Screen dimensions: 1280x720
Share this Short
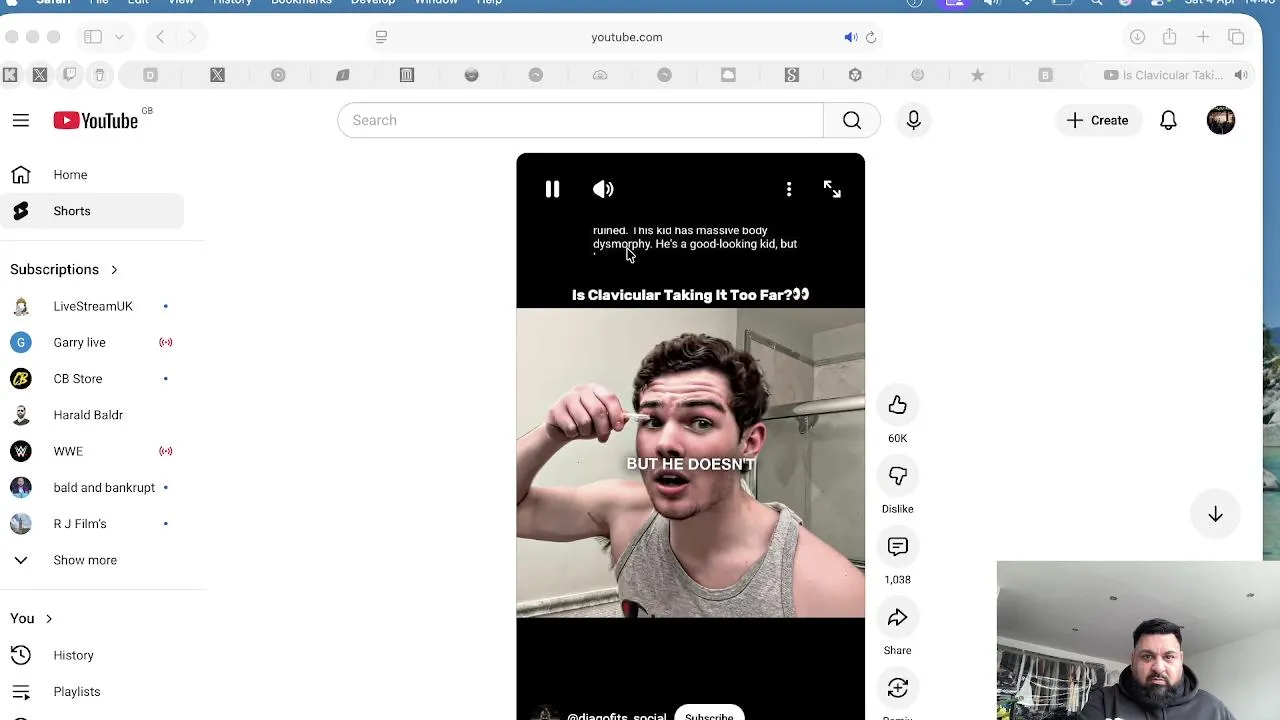tap(897, 618)
